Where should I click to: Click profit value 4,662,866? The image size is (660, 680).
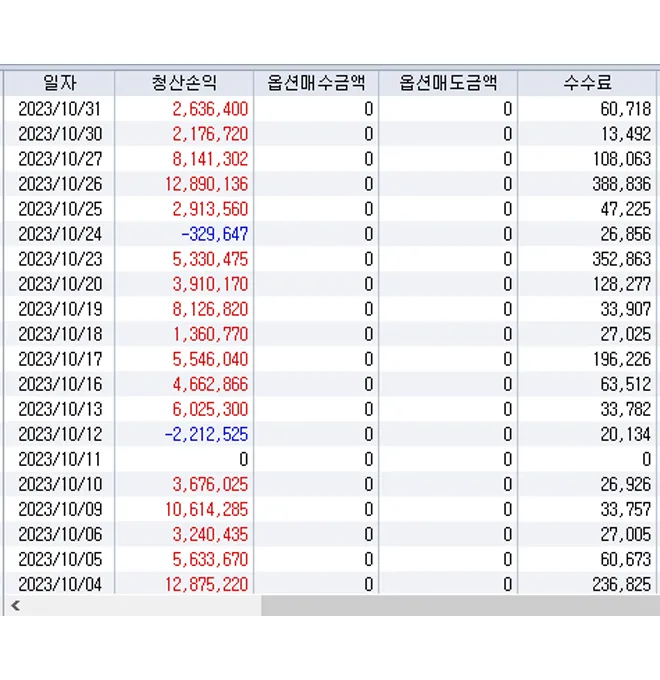point(210,384)
